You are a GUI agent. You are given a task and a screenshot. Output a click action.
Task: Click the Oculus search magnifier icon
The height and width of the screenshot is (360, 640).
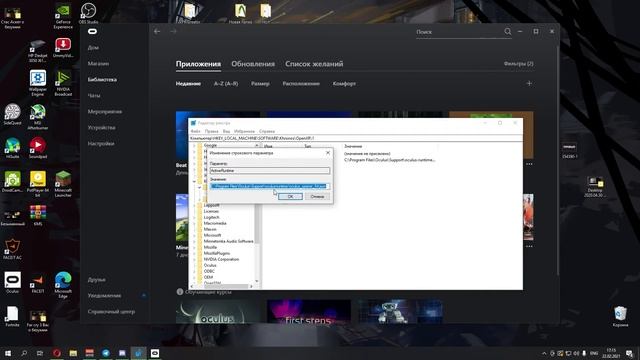point(507,31)
